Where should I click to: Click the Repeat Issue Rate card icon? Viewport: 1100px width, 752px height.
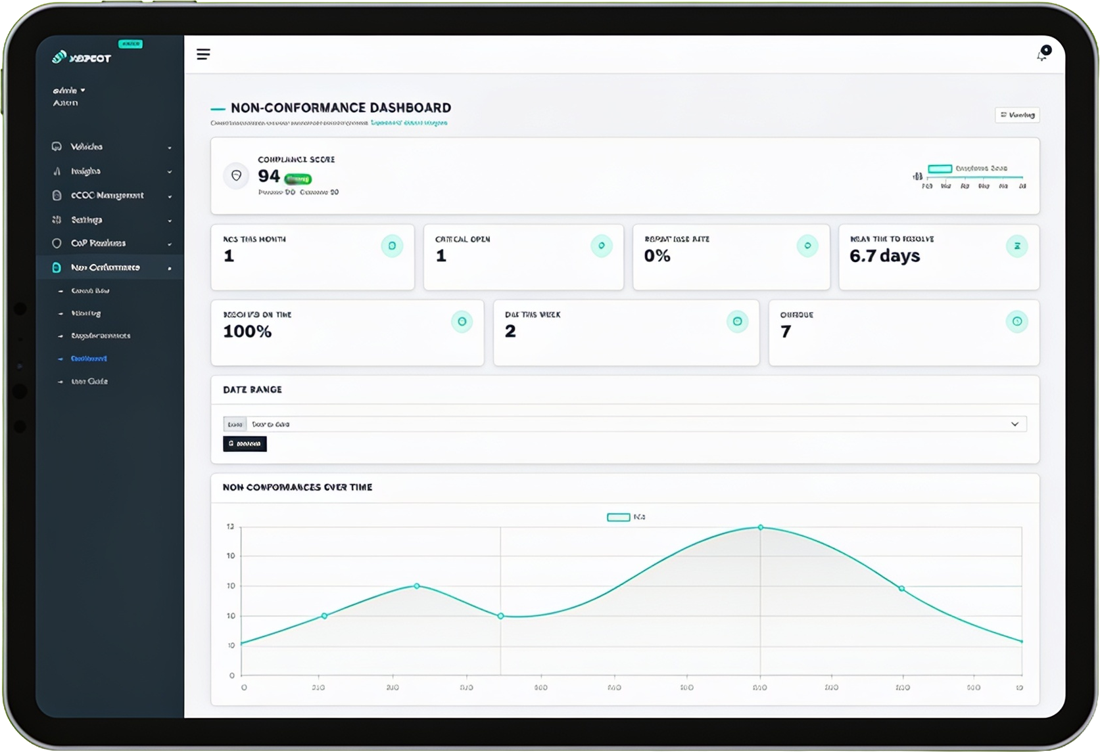click(807, 246)
